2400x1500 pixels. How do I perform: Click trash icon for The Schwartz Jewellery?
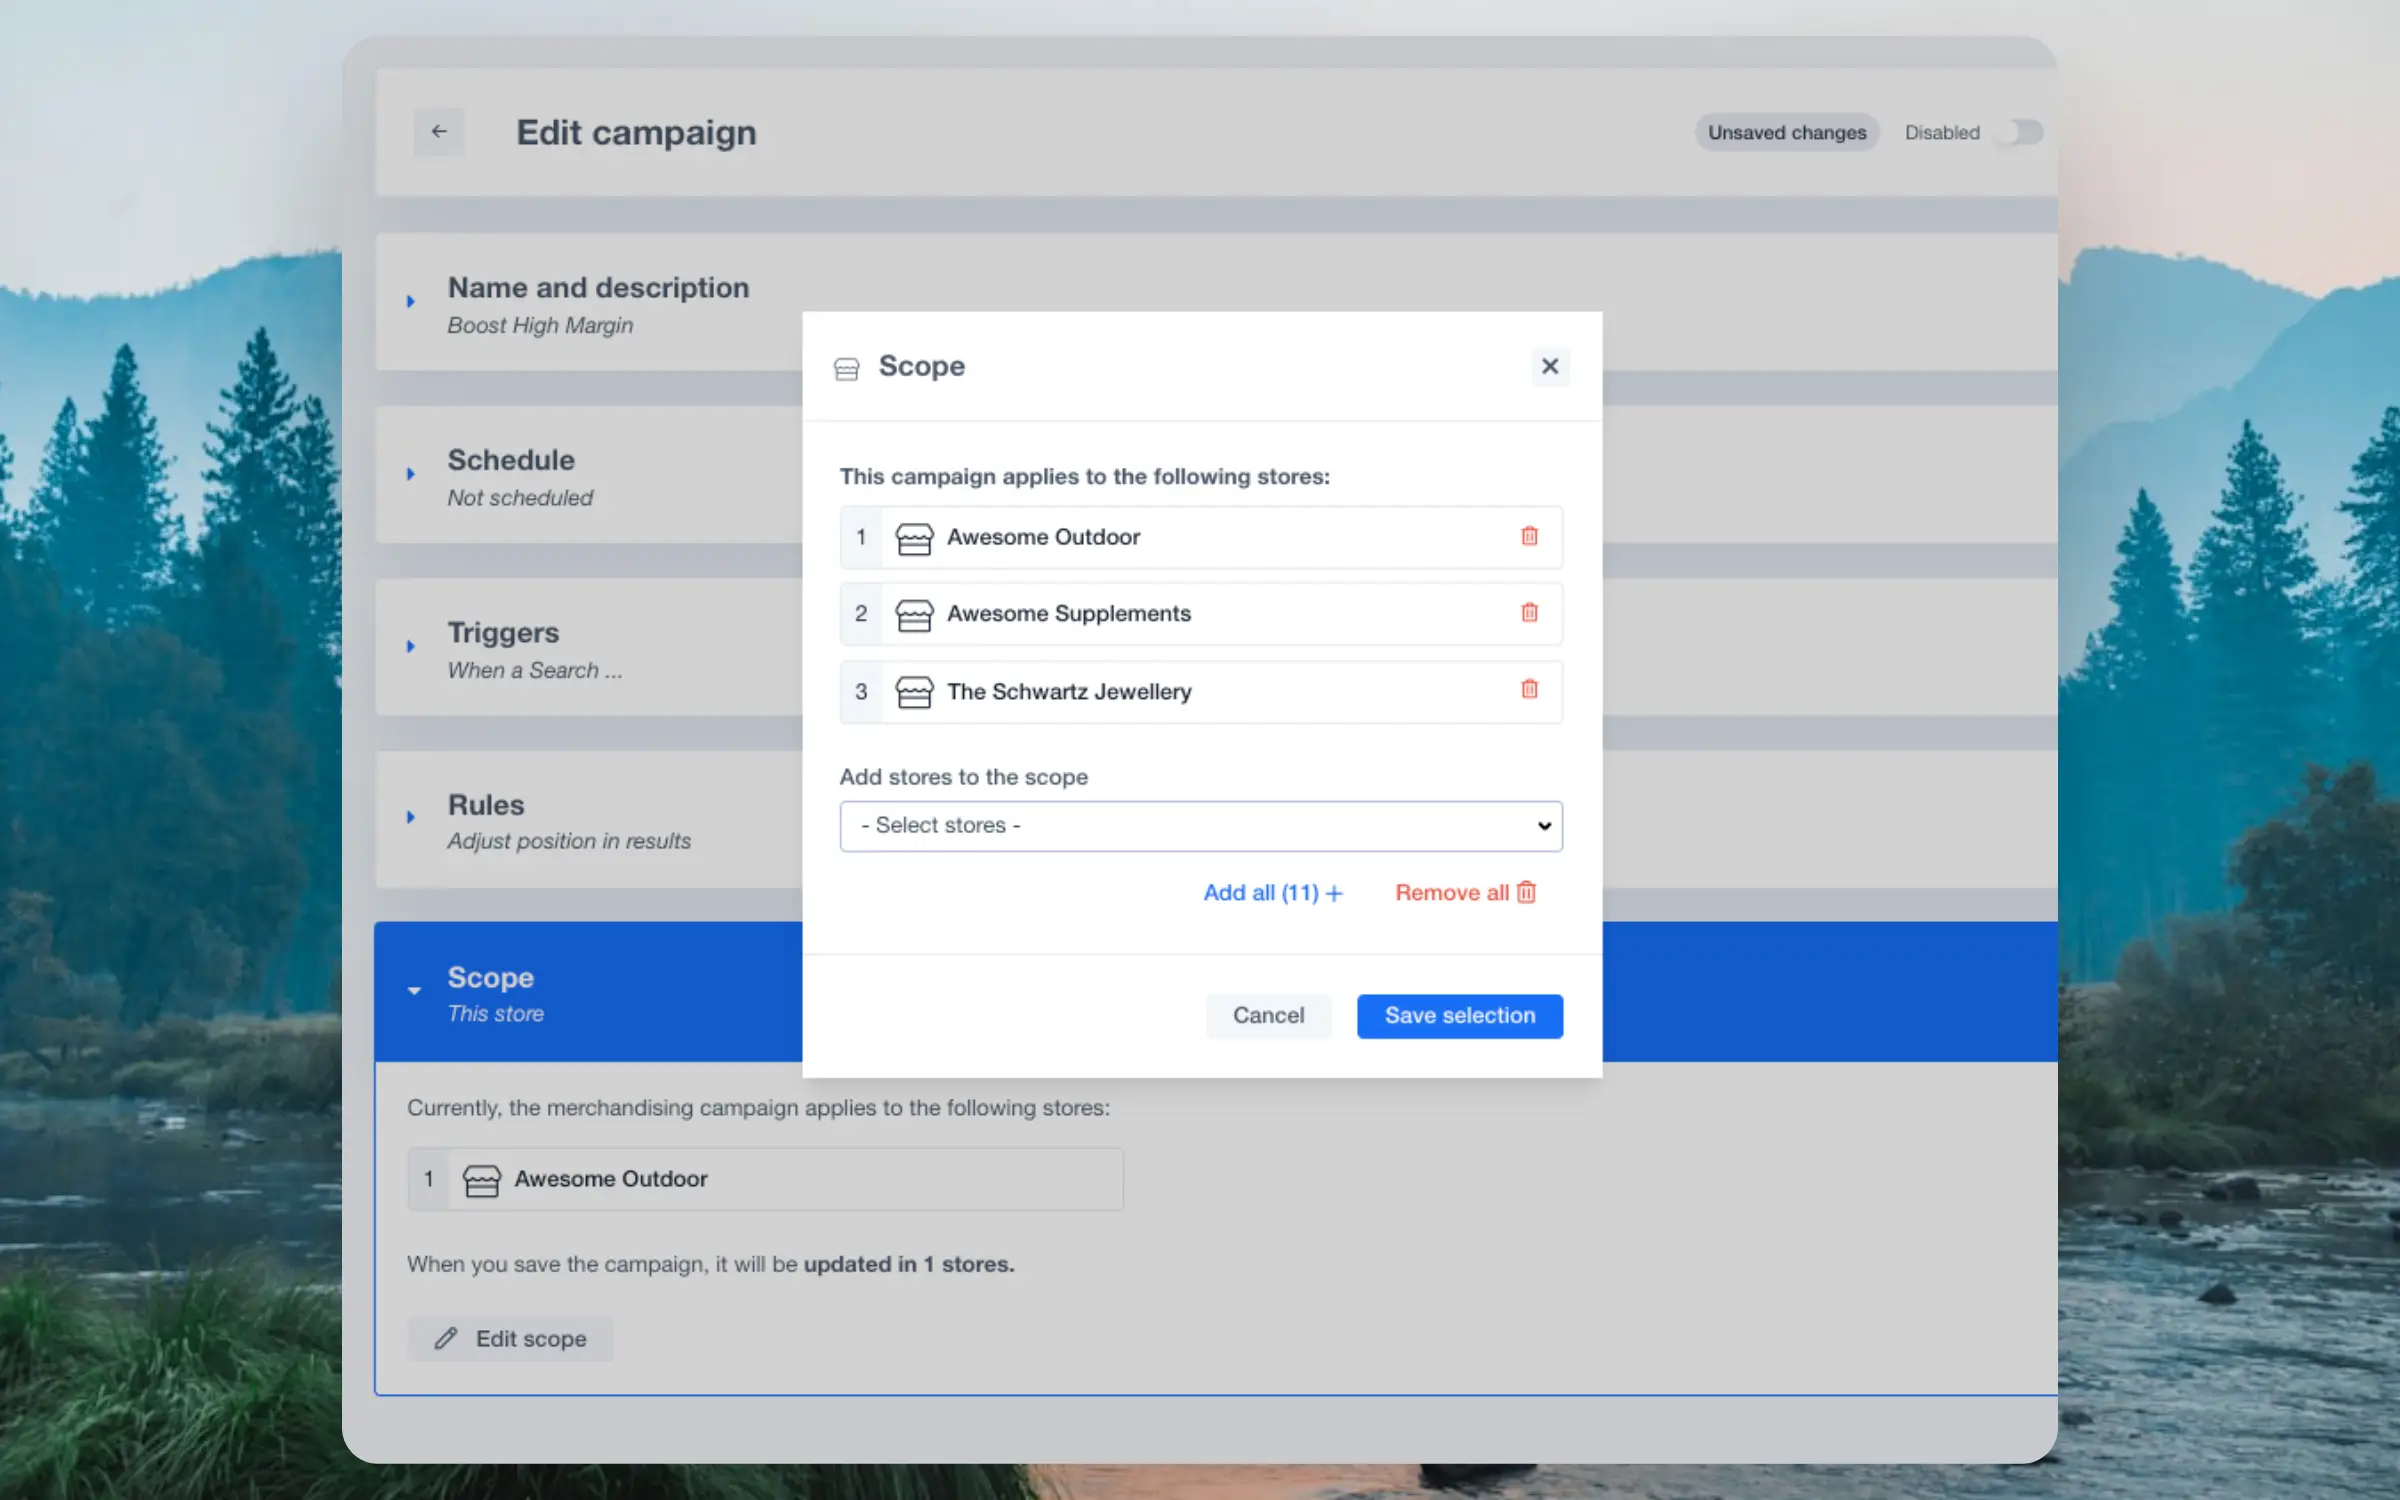click(x=1529, y=689)
